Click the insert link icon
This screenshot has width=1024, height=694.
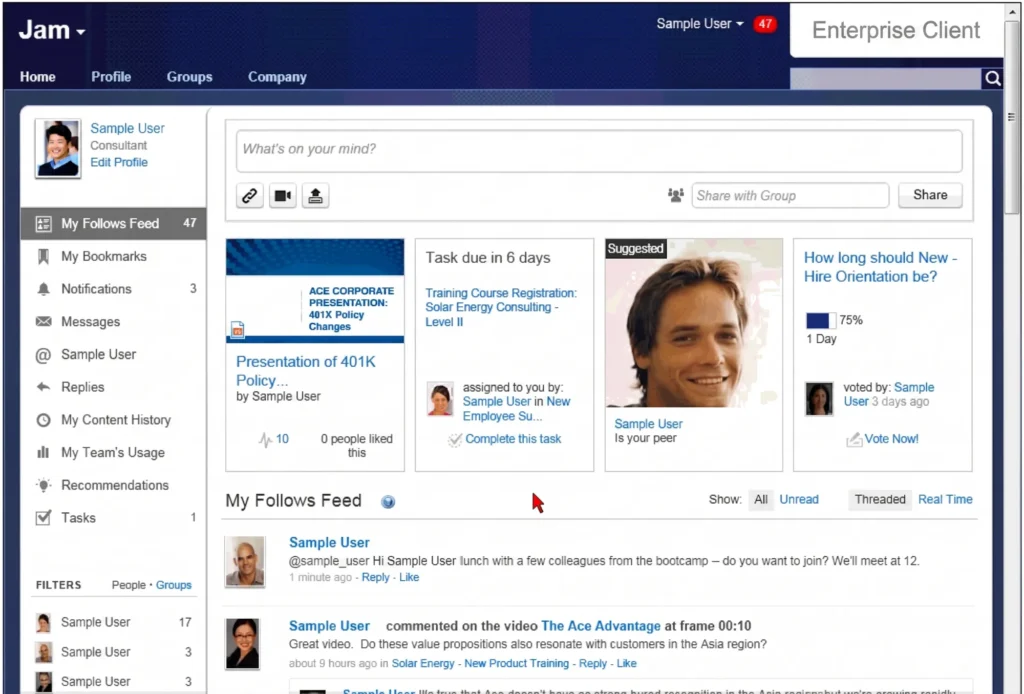click(x=249, y=195)
